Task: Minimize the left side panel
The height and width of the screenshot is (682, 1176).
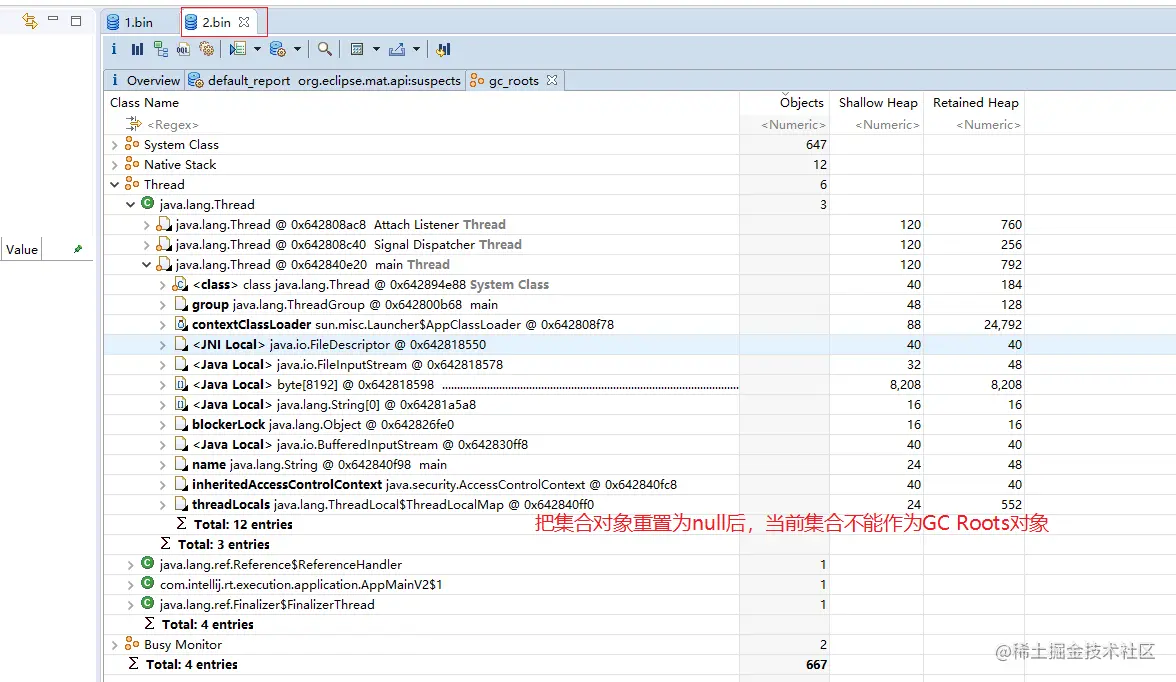Action: click(x=52, y=19)
